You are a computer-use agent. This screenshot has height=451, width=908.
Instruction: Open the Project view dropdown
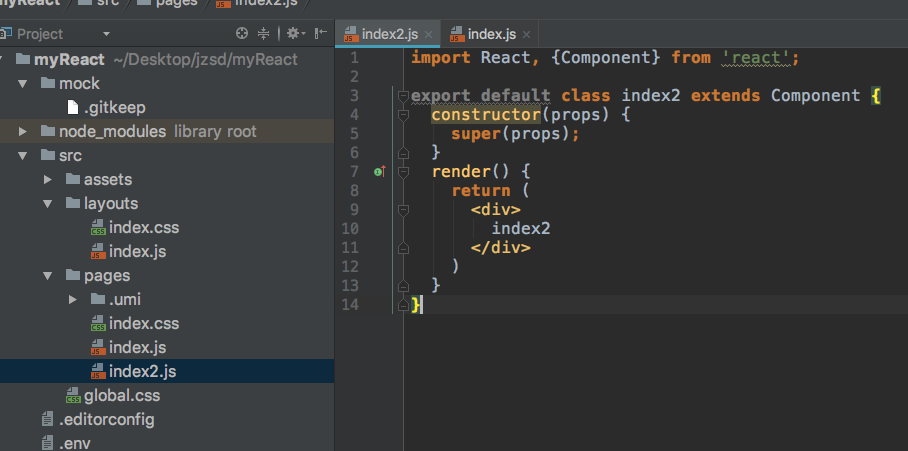point(106,33)
